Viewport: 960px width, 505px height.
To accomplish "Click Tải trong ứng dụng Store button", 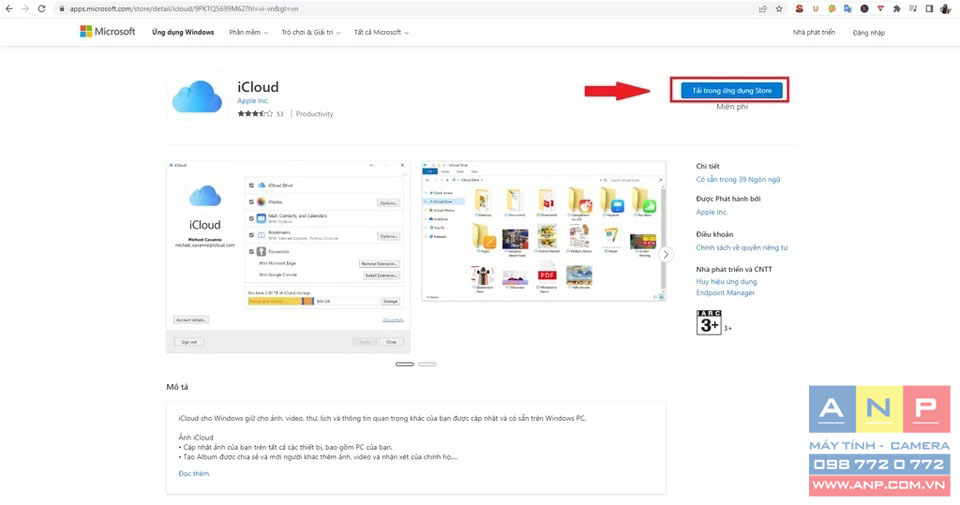I will click(x=732, y=91).
